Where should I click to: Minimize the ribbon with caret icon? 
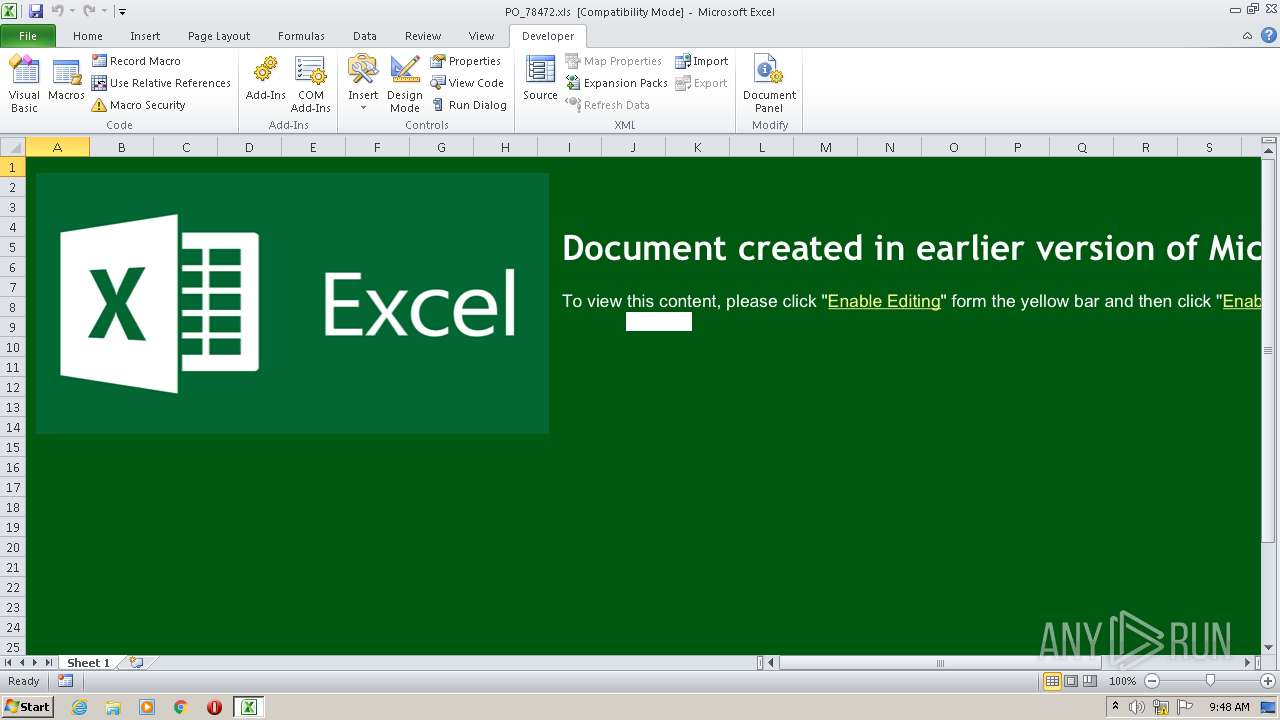point(1247,36)
